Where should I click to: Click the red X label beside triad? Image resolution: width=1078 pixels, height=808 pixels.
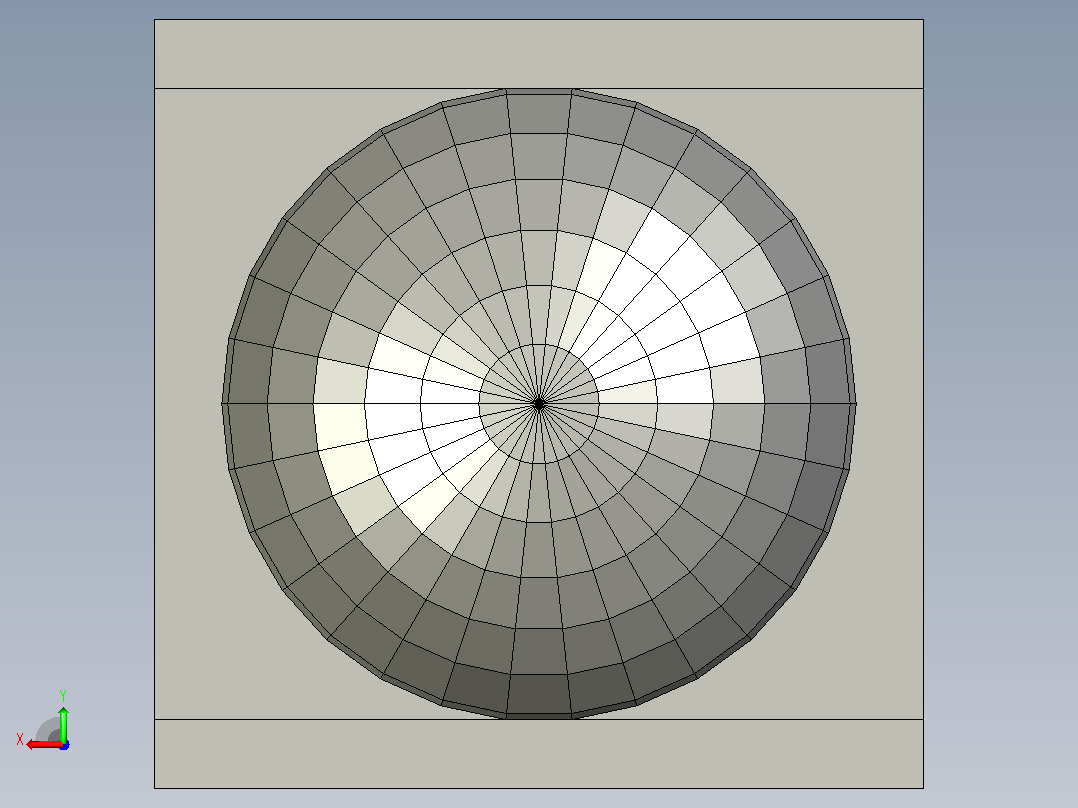point(20,739)
